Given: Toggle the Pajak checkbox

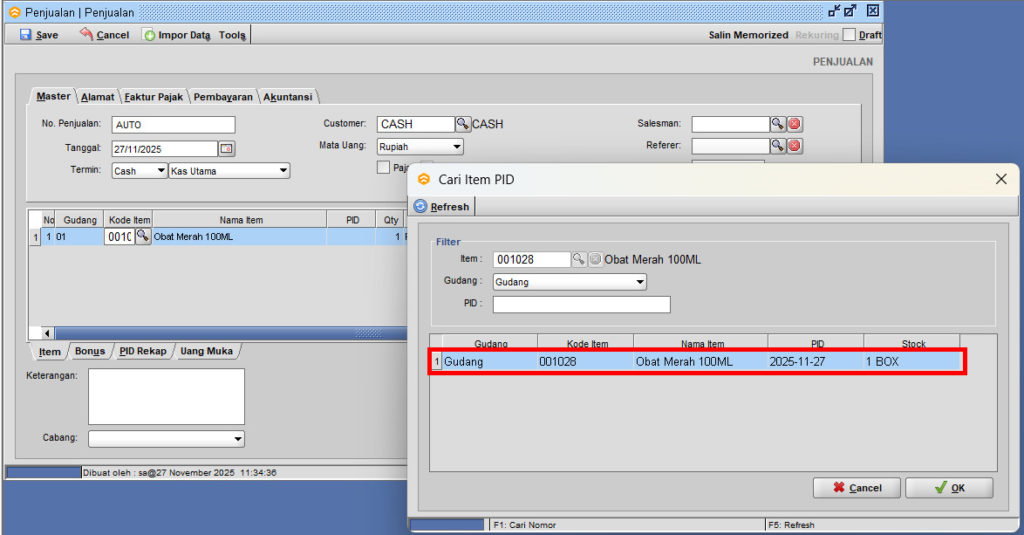Looking at the screenshot, I should point(383,168).
